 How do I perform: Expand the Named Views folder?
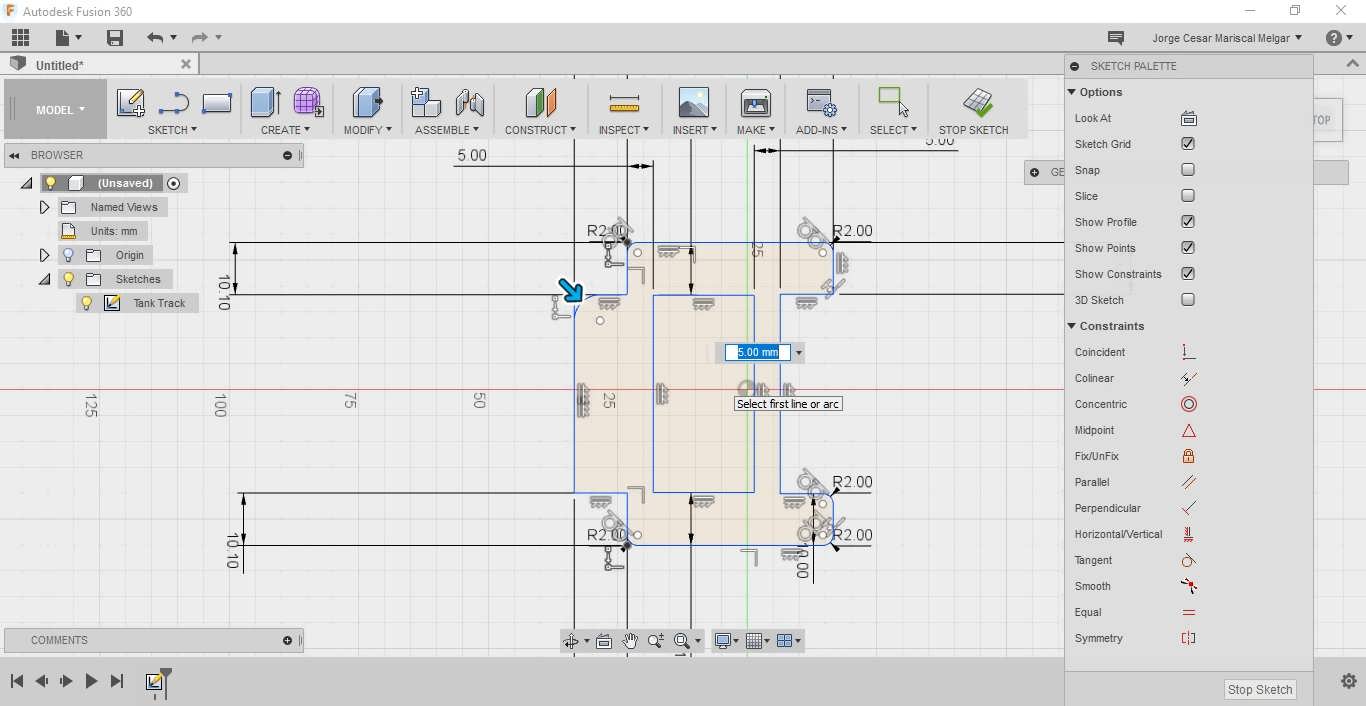coord(44,207)
